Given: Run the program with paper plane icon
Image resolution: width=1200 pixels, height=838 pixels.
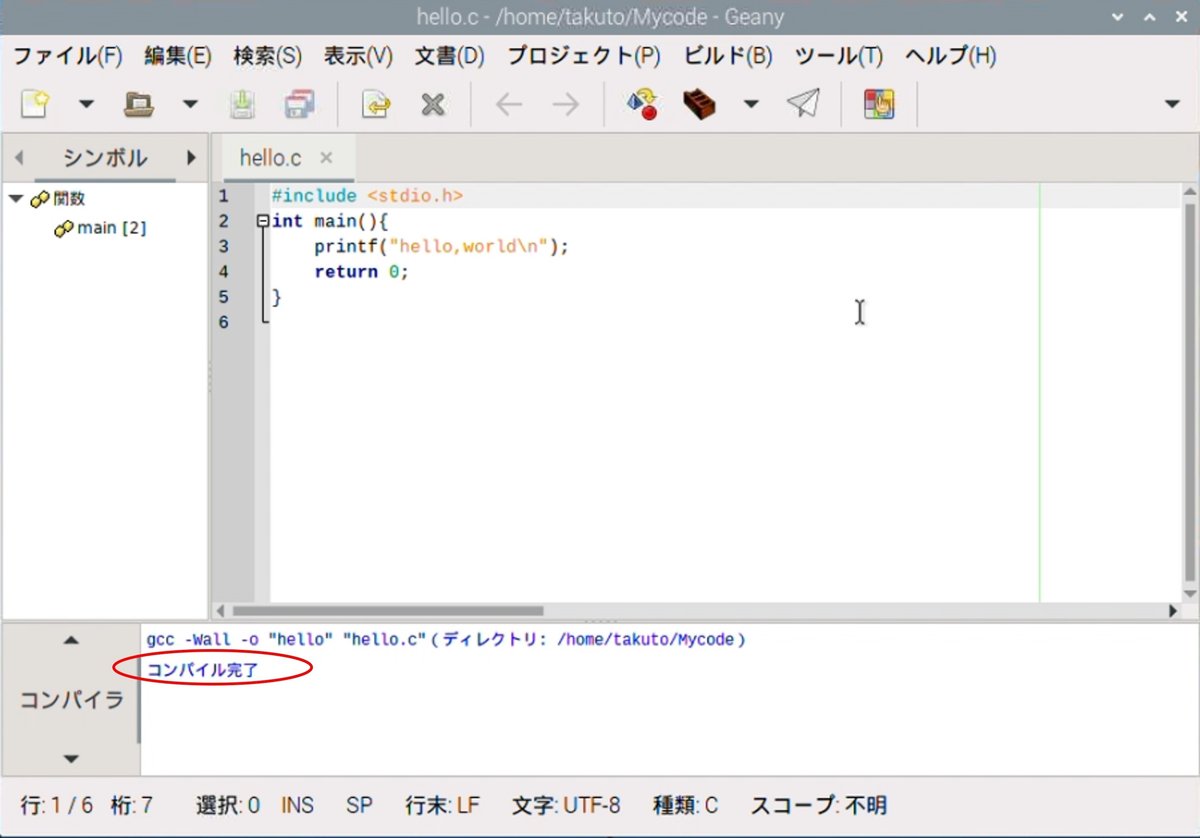Looking at the screenshot, I should tap(803, 104).
